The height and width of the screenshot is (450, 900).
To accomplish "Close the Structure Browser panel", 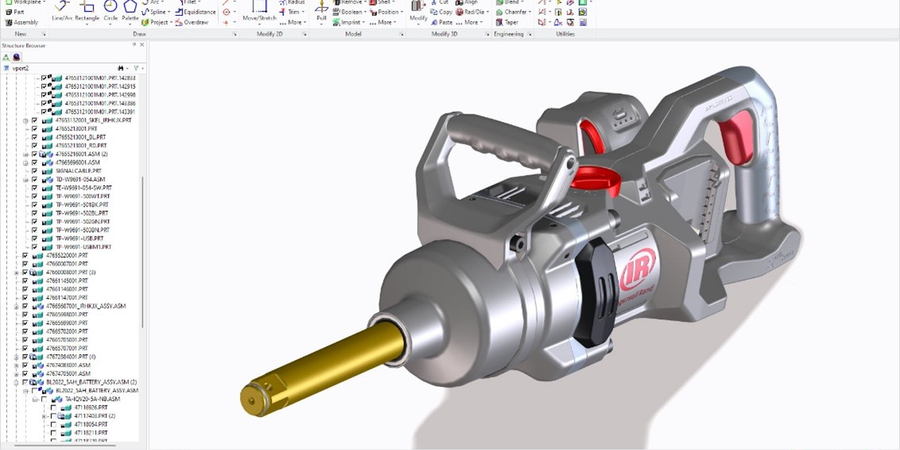I will click(x=140, y=45).
